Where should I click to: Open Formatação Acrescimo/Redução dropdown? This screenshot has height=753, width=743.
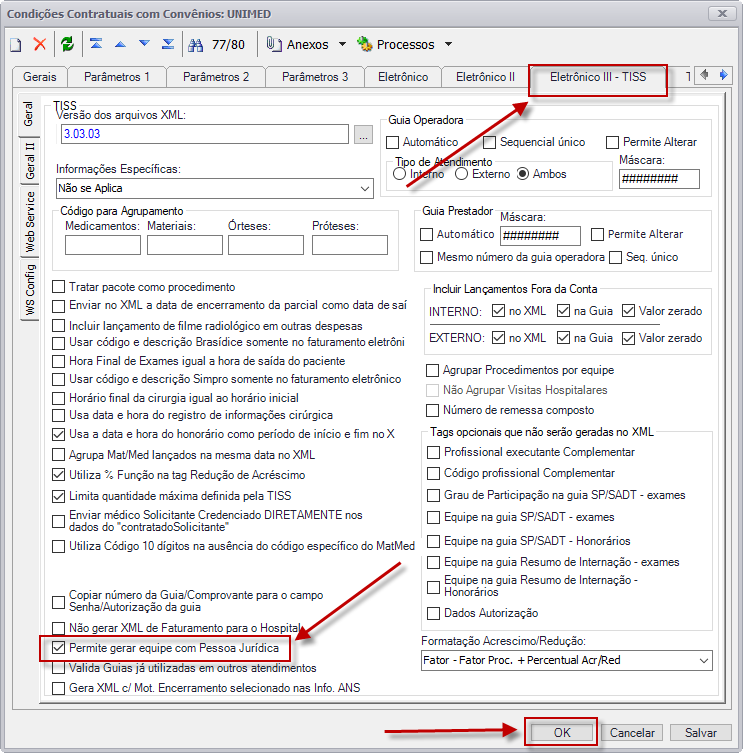coord(567,660)
